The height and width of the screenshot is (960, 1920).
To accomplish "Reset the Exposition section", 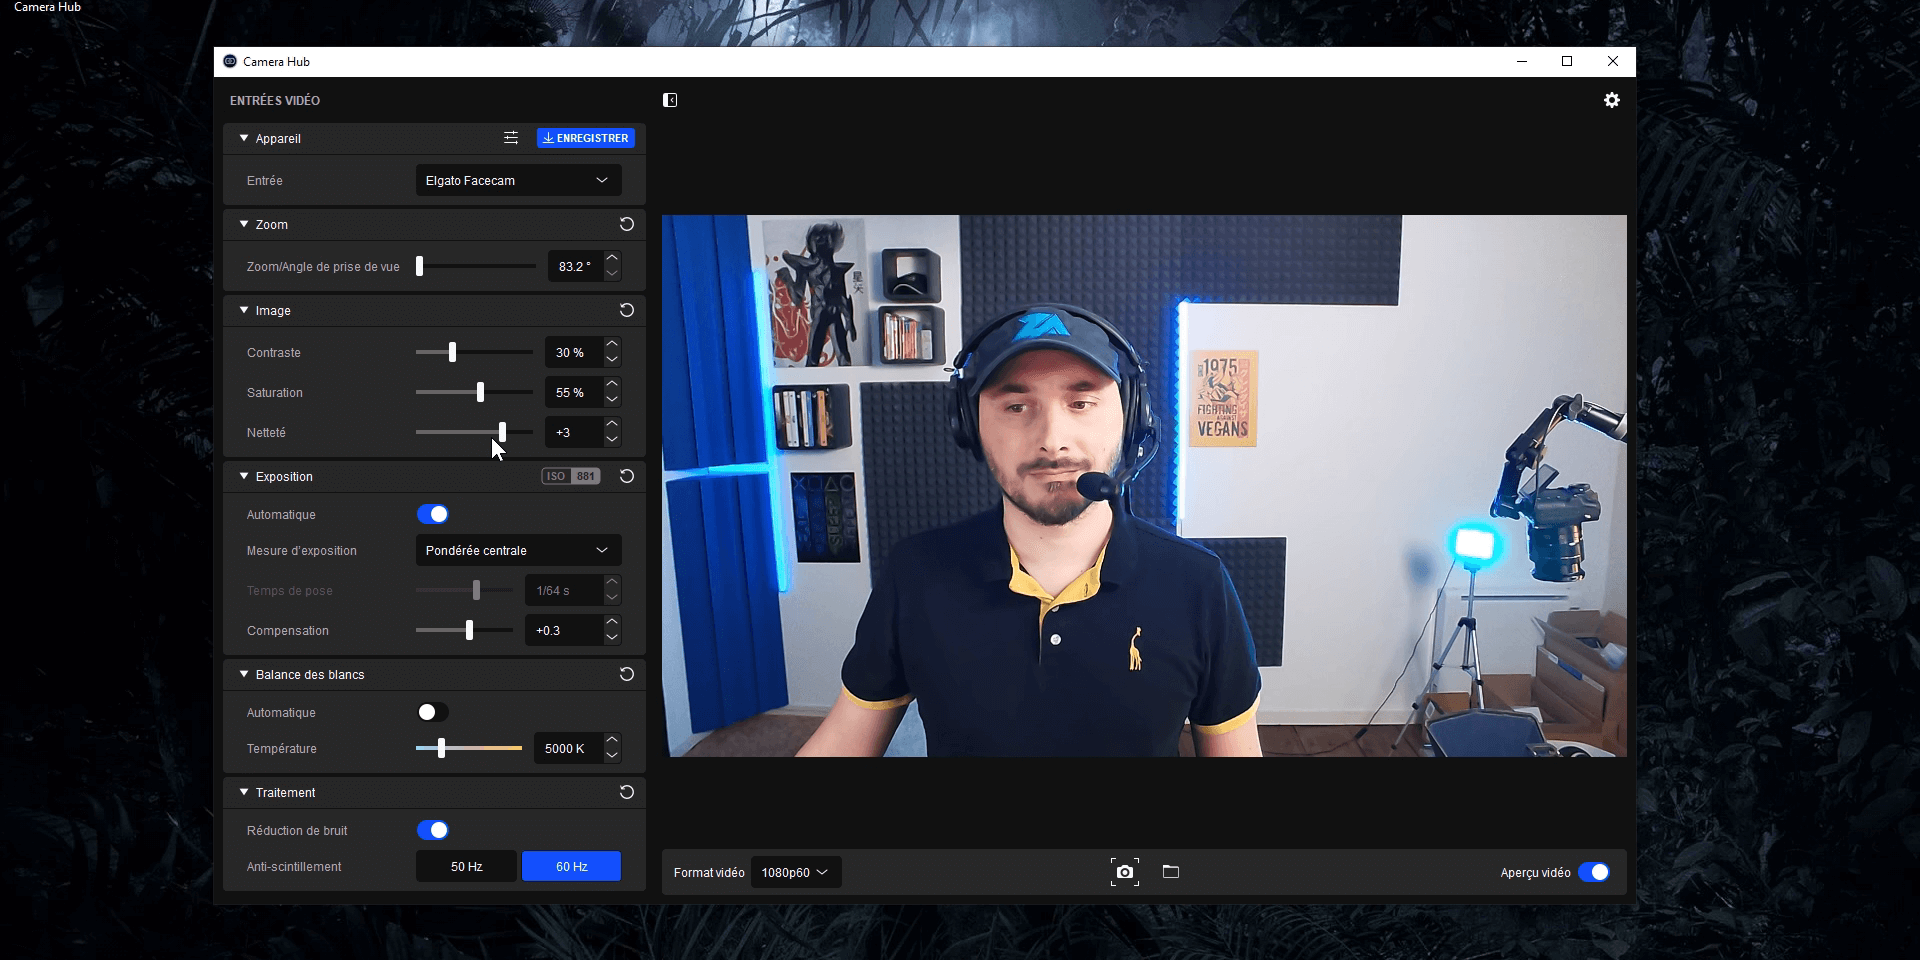I will [627, 476].
